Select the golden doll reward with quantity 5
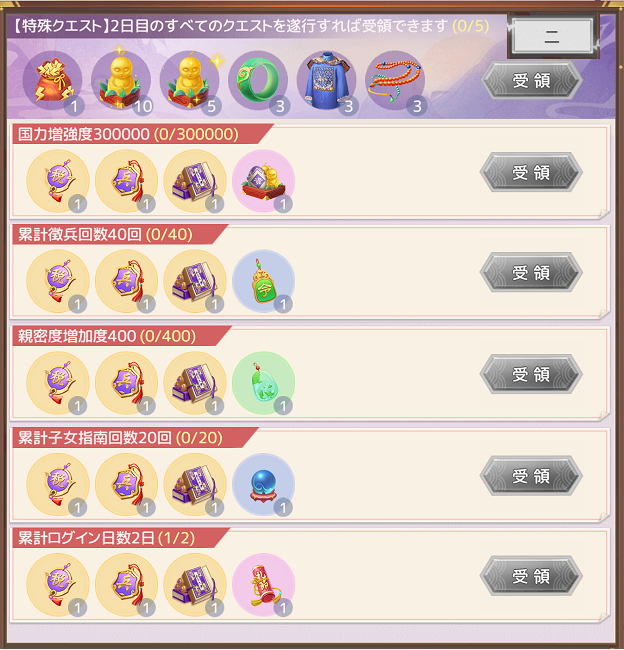This screenshot has height=650, width=624. pos(189,81)
